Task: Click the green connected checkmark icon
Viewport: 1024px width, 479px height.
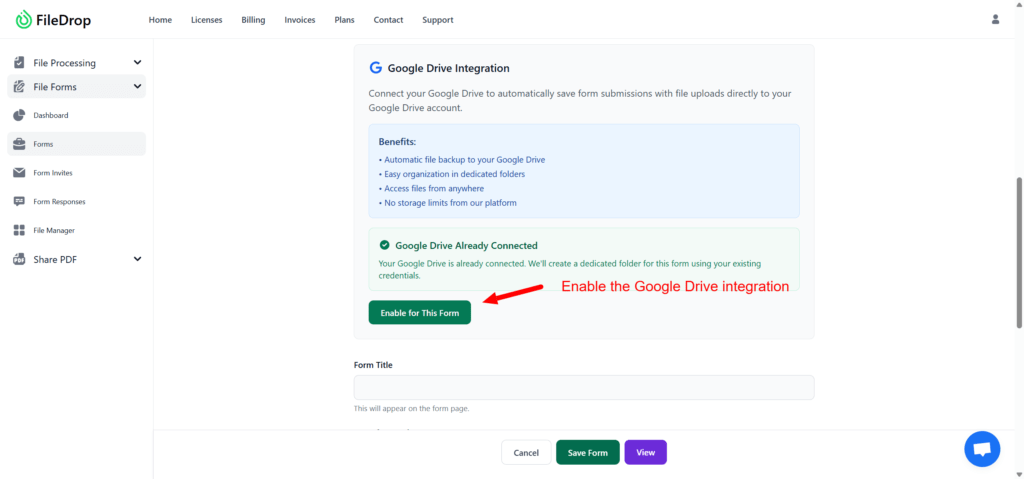Action: pos(385,246)
